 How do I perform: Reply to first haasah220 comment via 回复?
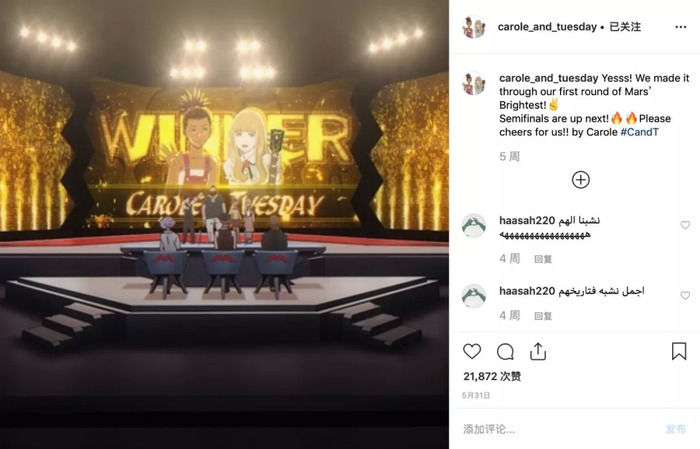(x=543, y=259)
